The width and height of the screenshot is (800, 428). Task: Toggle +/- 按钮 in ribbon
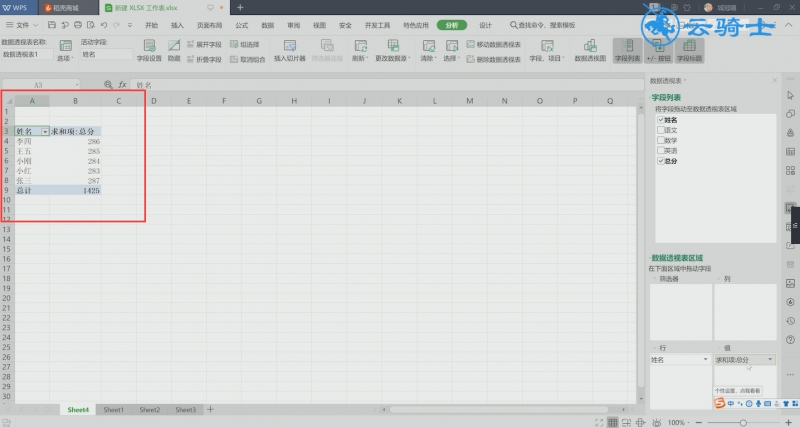[x=659, y=51]
